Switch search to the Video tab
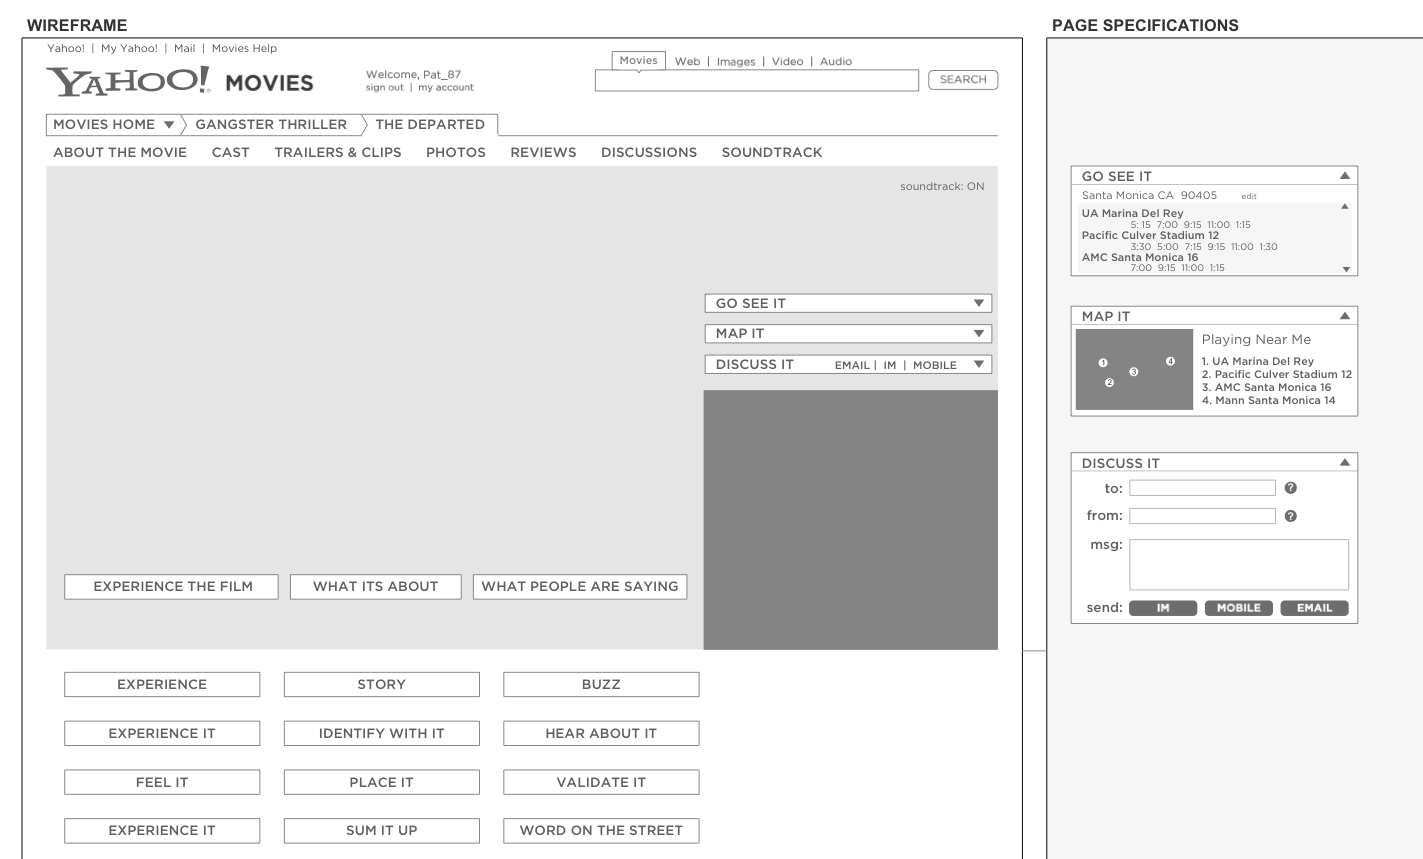1423x859 pixels. pyautogui.click(x=788, y=62)
